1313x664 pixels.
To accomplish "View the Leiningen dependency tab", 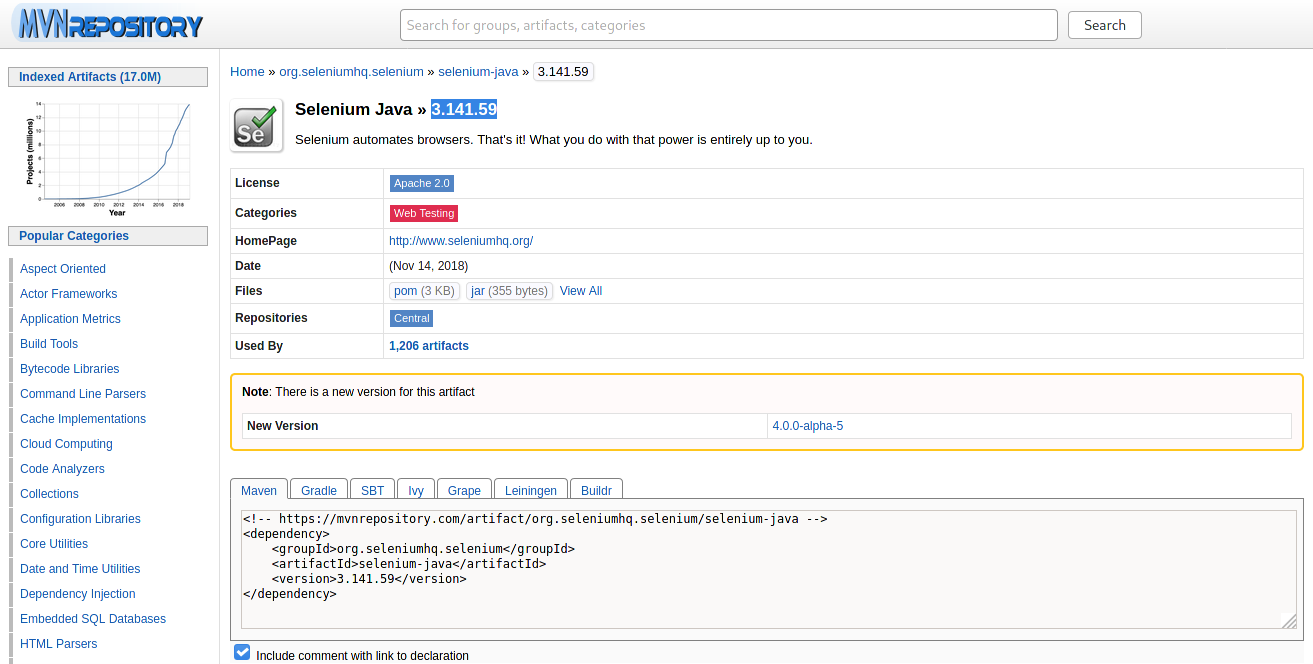I will [x=530, y=490].
